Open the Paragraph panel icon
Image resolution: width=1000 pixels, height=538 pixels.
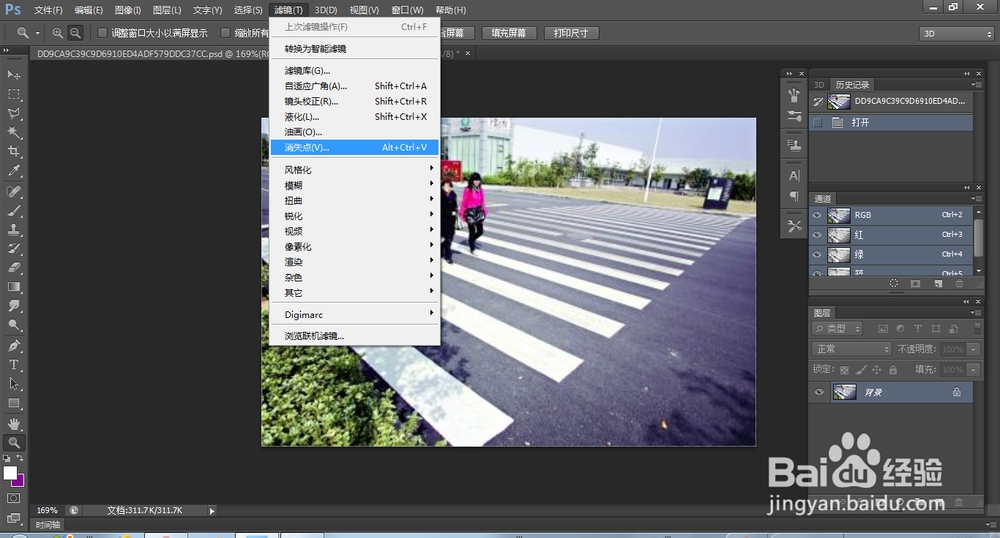[794, 196]
